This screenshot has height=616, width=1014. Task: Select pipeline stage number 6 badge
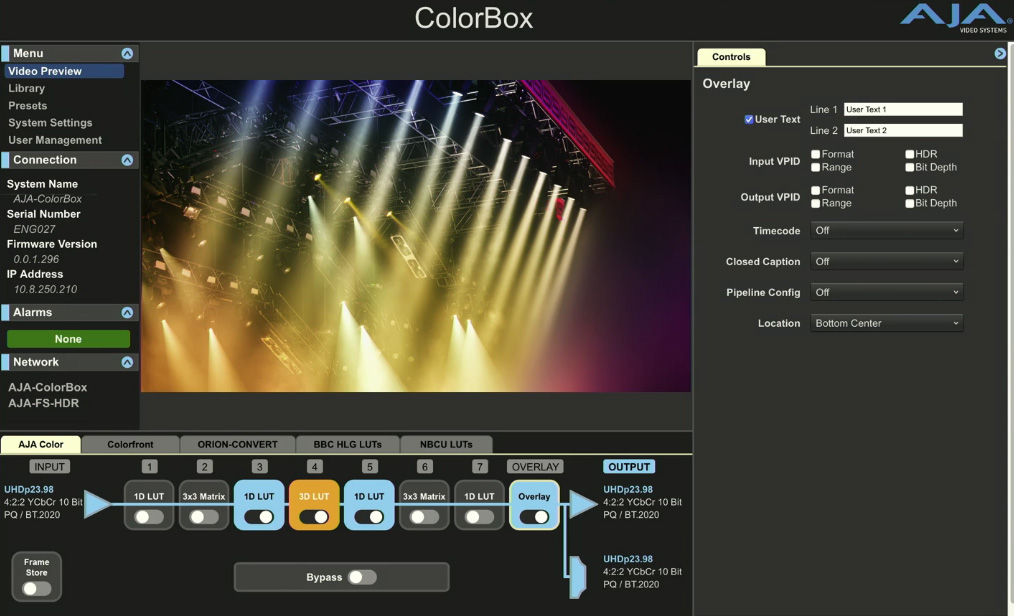424,467
